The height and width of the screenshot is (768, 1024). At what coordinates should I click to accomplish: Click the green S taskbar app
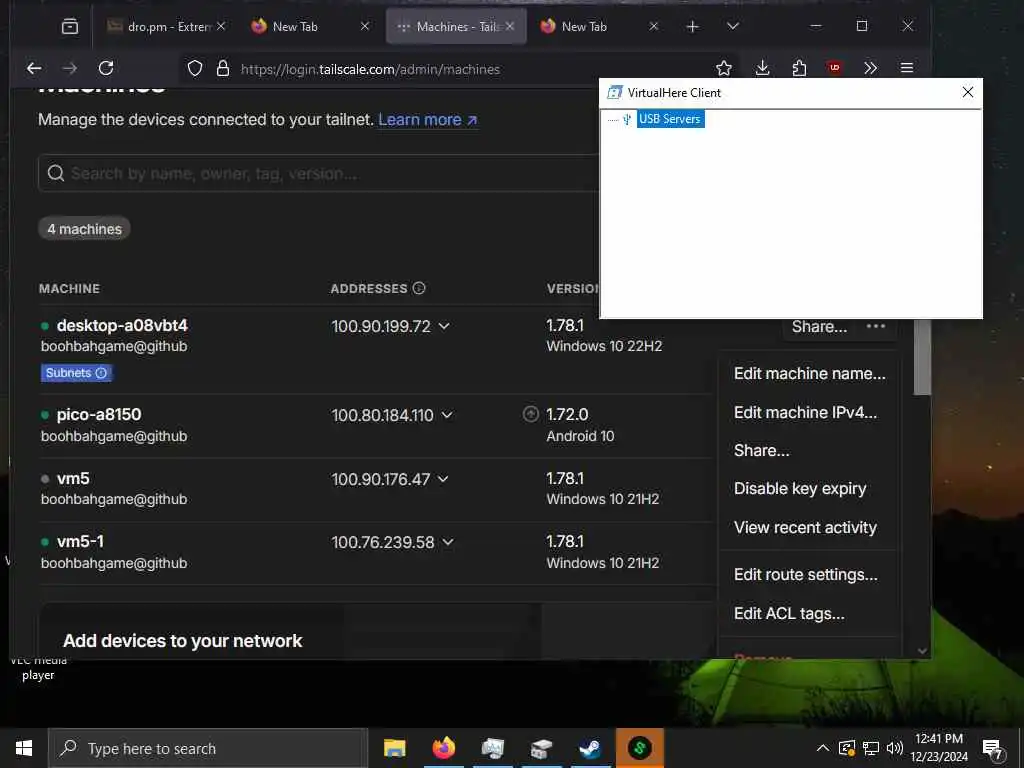pos(639,748)
